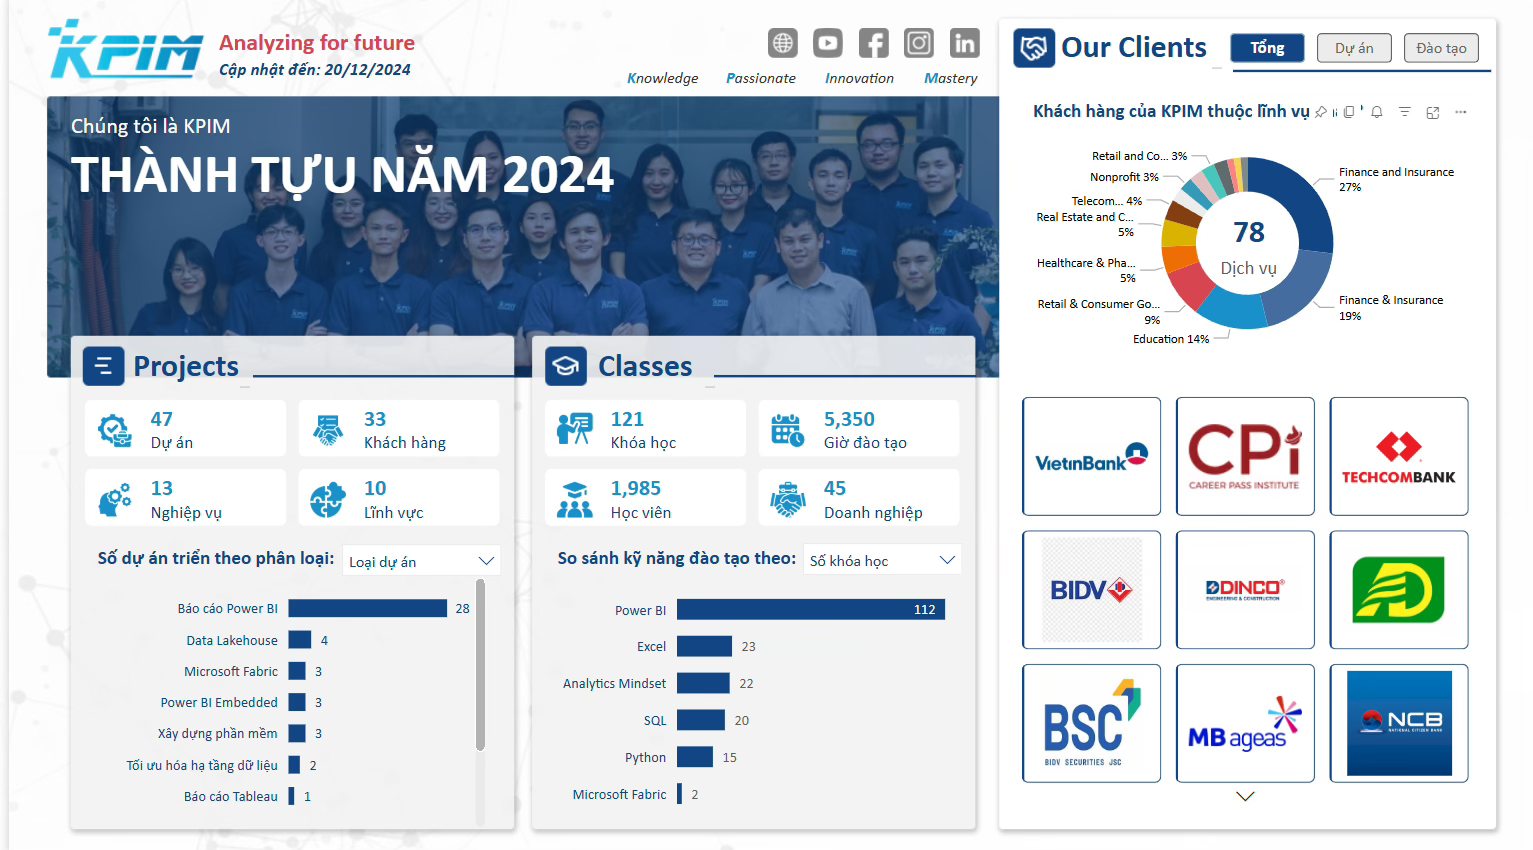This screenshot has height=850, width=1533.
Task: Click the puzzle icon beside 10 Lĩnh vực
Action: point(328,499)
